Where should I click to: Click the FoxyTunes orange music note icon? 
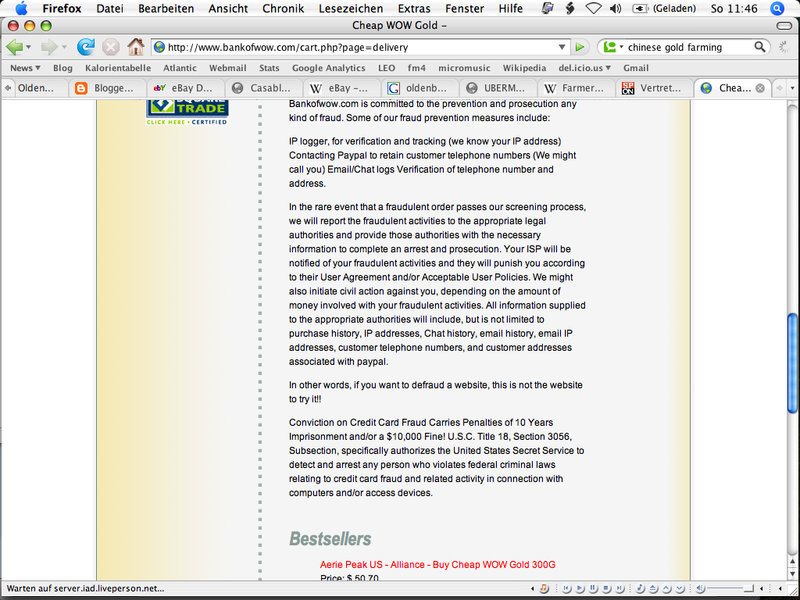(544, 588)
